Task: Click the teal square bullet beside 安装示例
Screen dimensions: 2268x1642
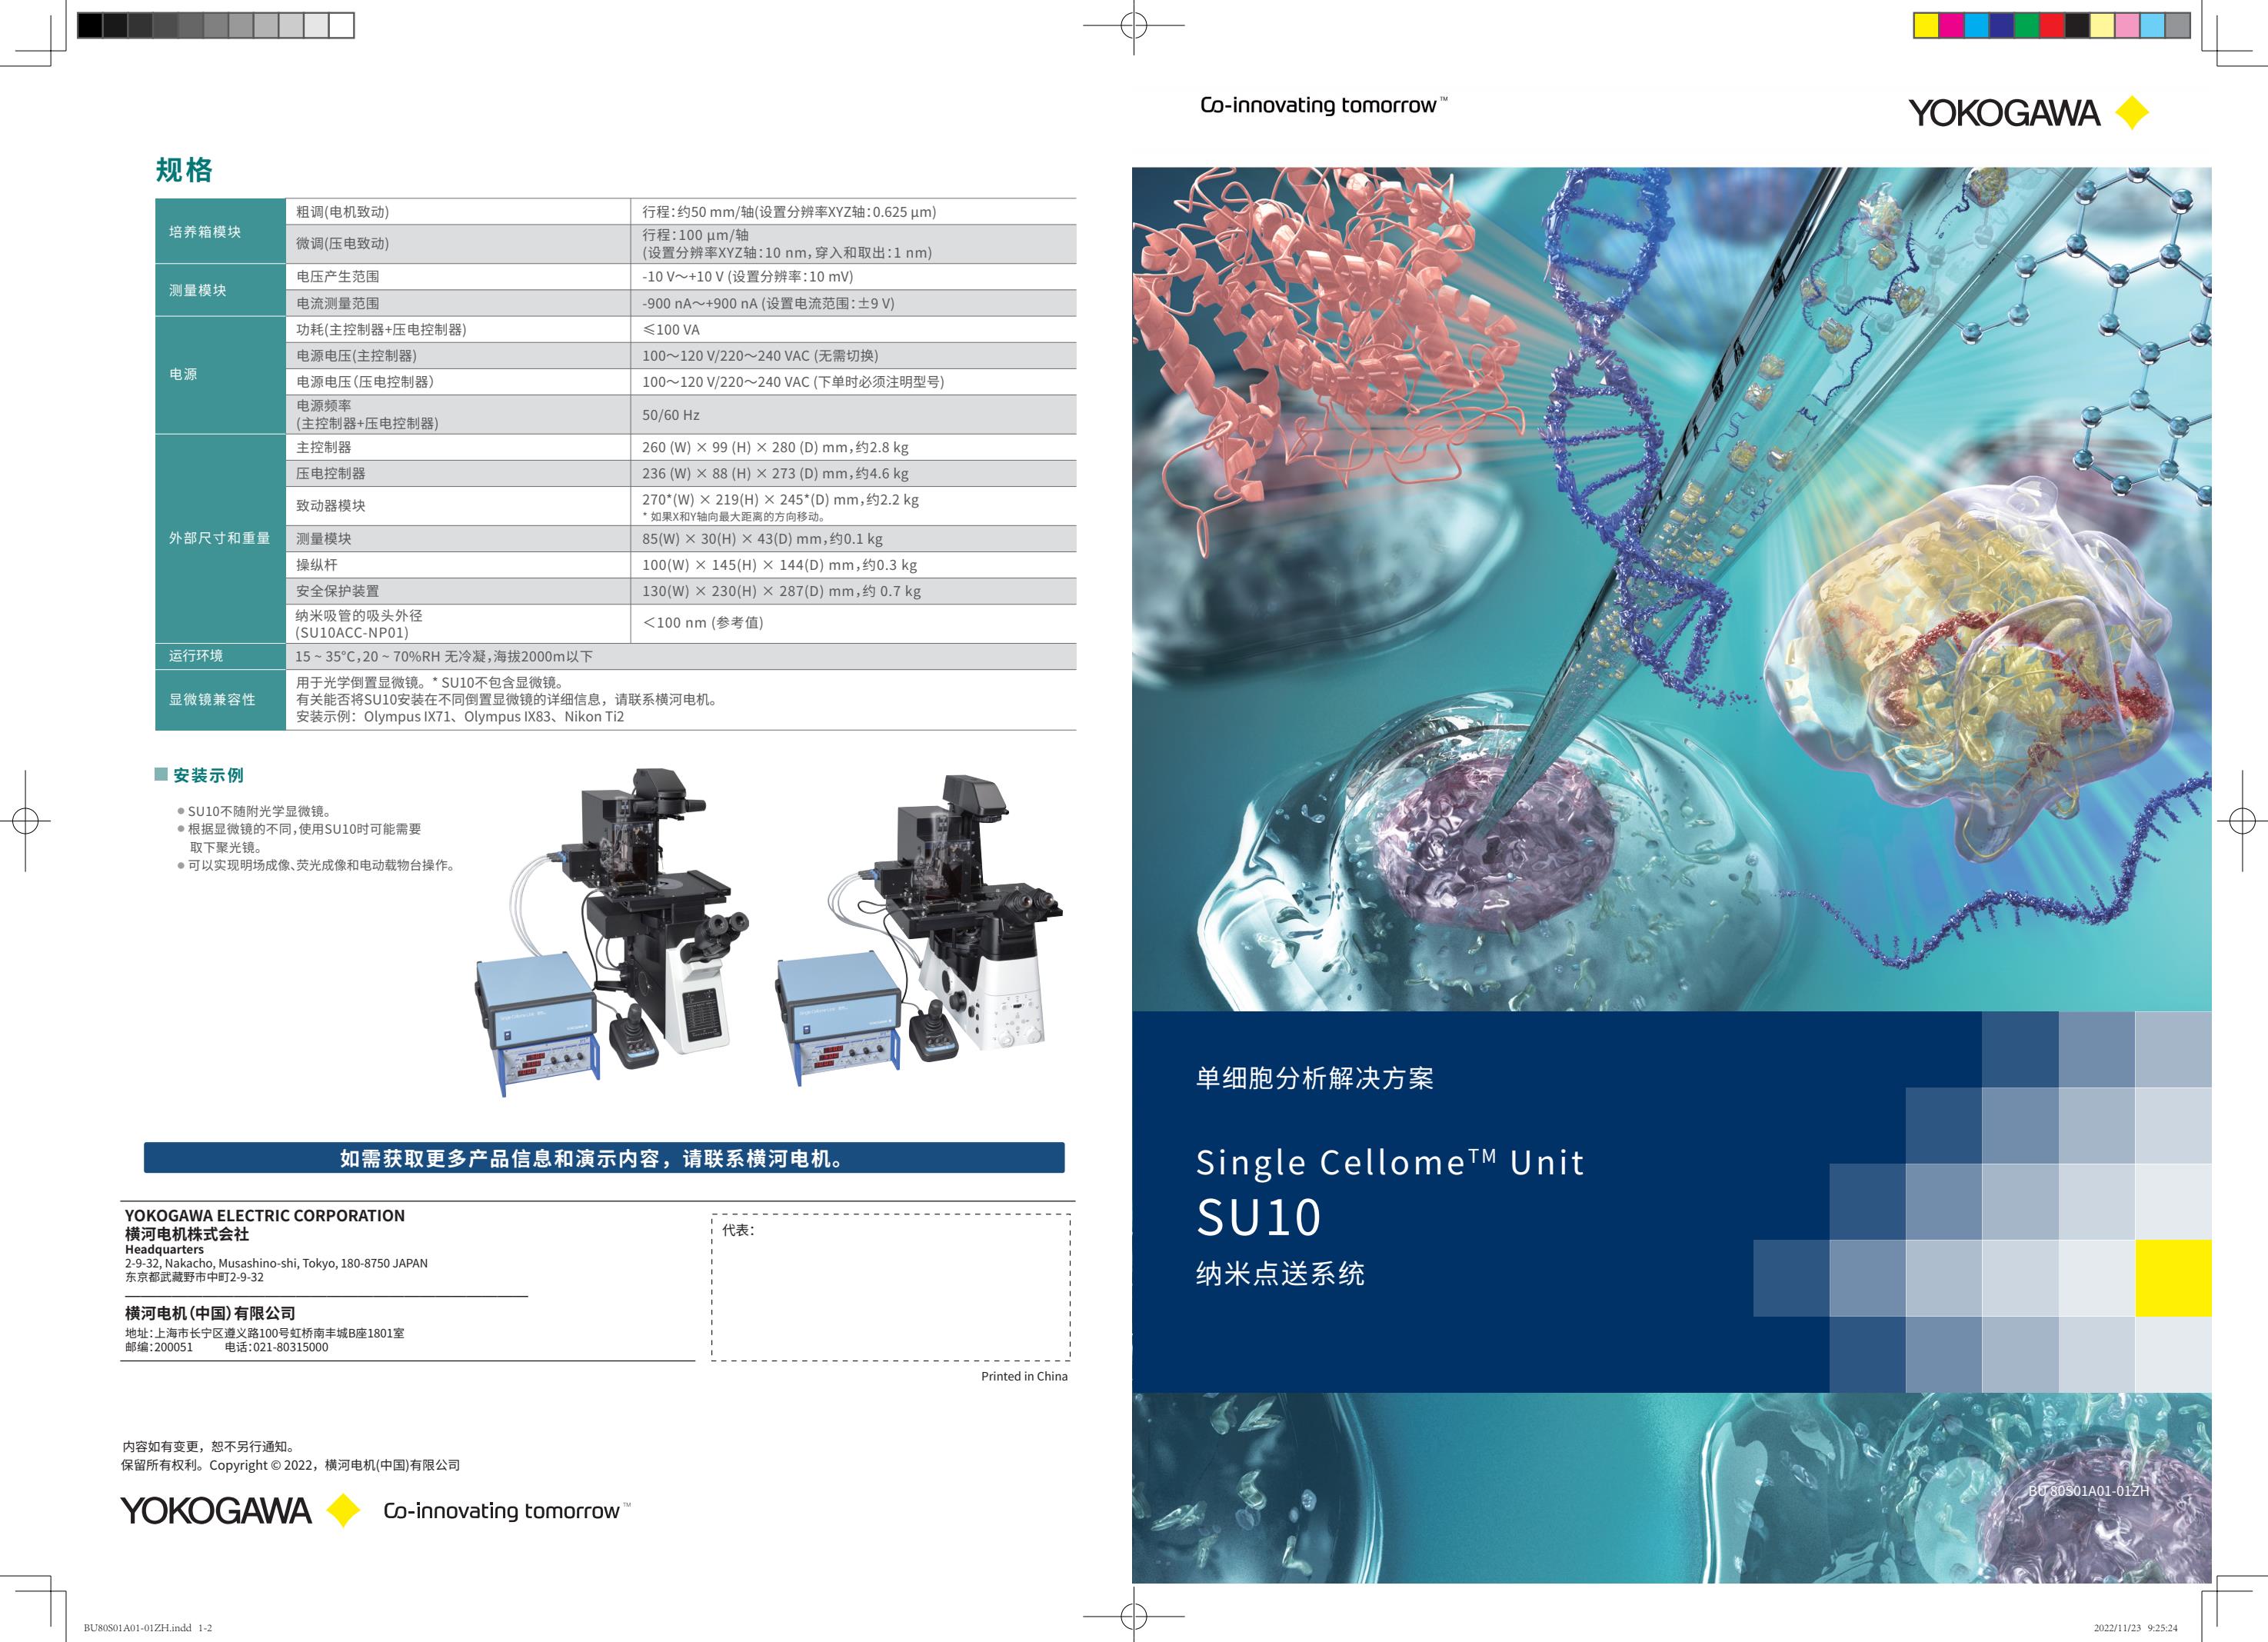Action: (x=161, y=774)
